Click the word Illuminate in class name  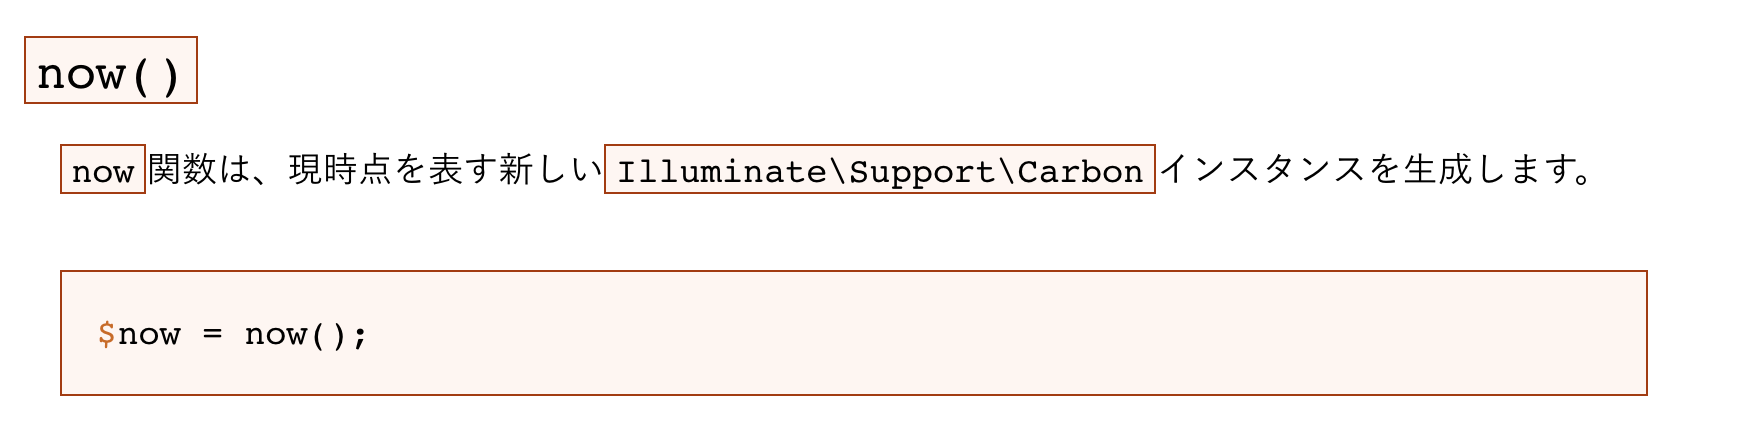click(x=721, y=172)
